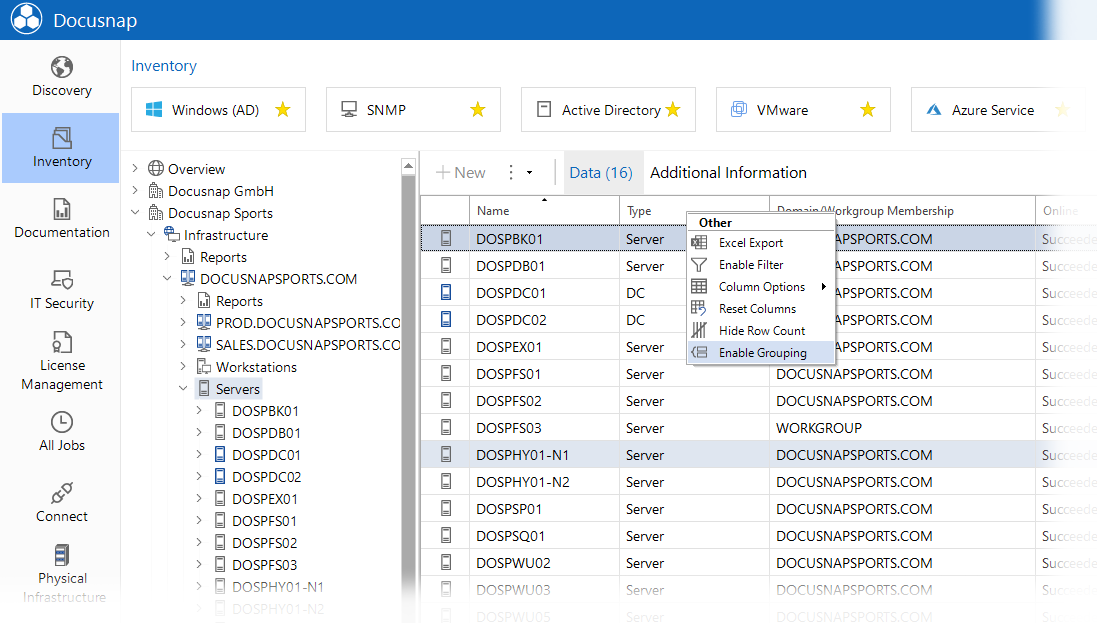The height and width of the screenshot is (623, 1097).
Task: Toggle Active Directory favorite star
Action: click(x=673, y=110)
